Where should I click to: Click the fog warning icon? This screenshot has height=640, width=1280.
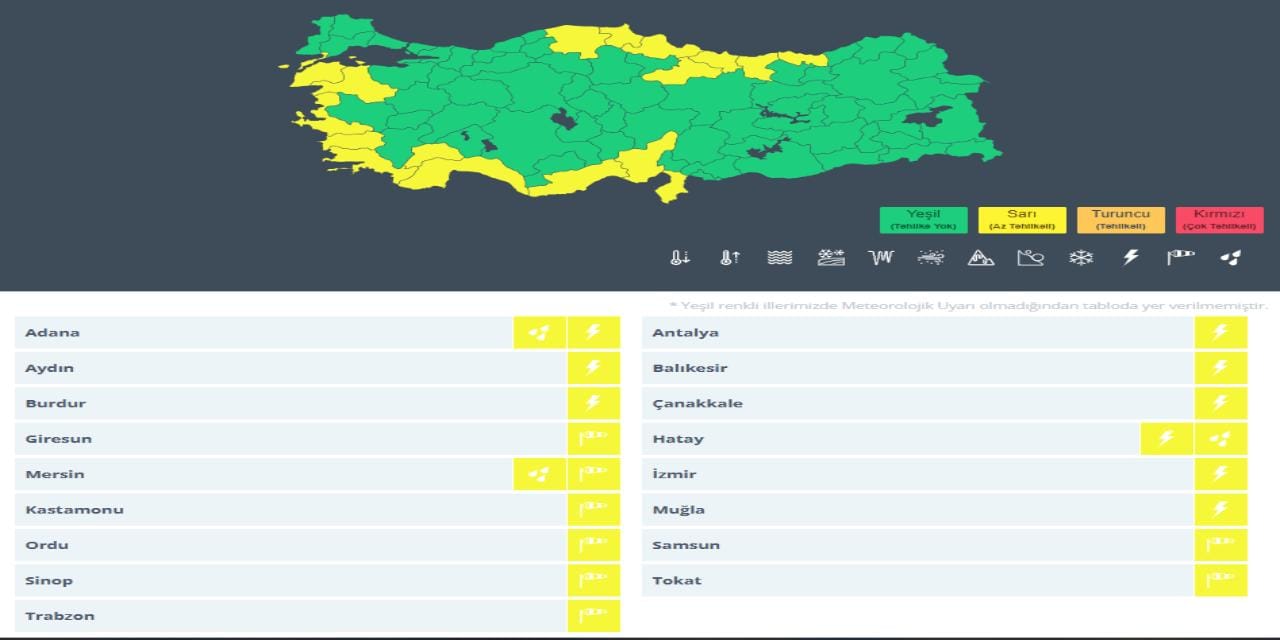coord(880,257)
